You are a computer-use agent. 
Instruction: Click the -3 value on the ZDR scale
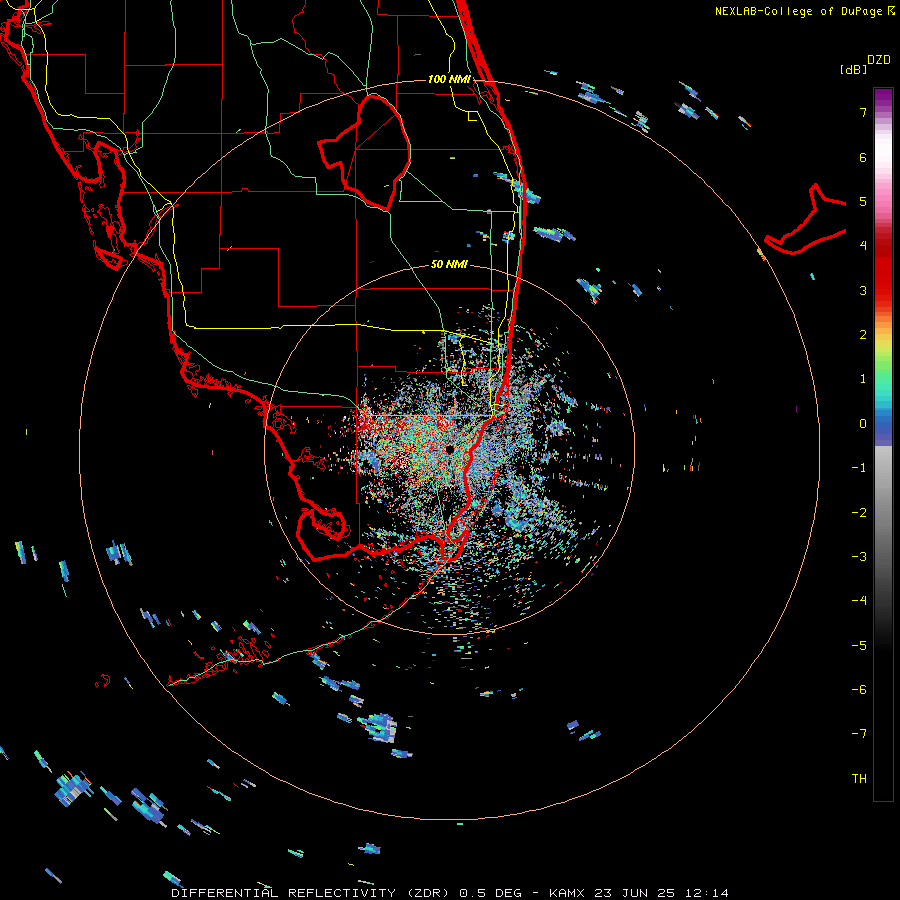[859, 557]
